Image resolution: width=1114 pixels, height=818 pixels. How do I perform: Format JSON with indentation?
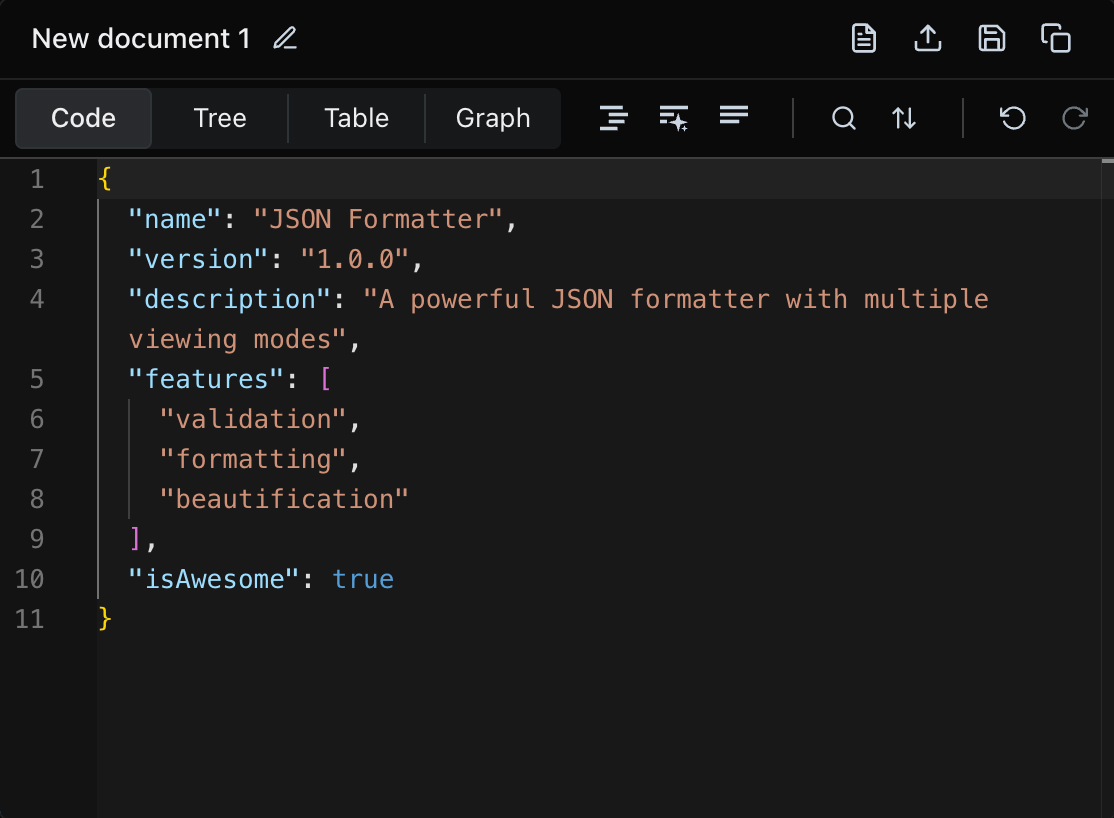coord(613,118)
